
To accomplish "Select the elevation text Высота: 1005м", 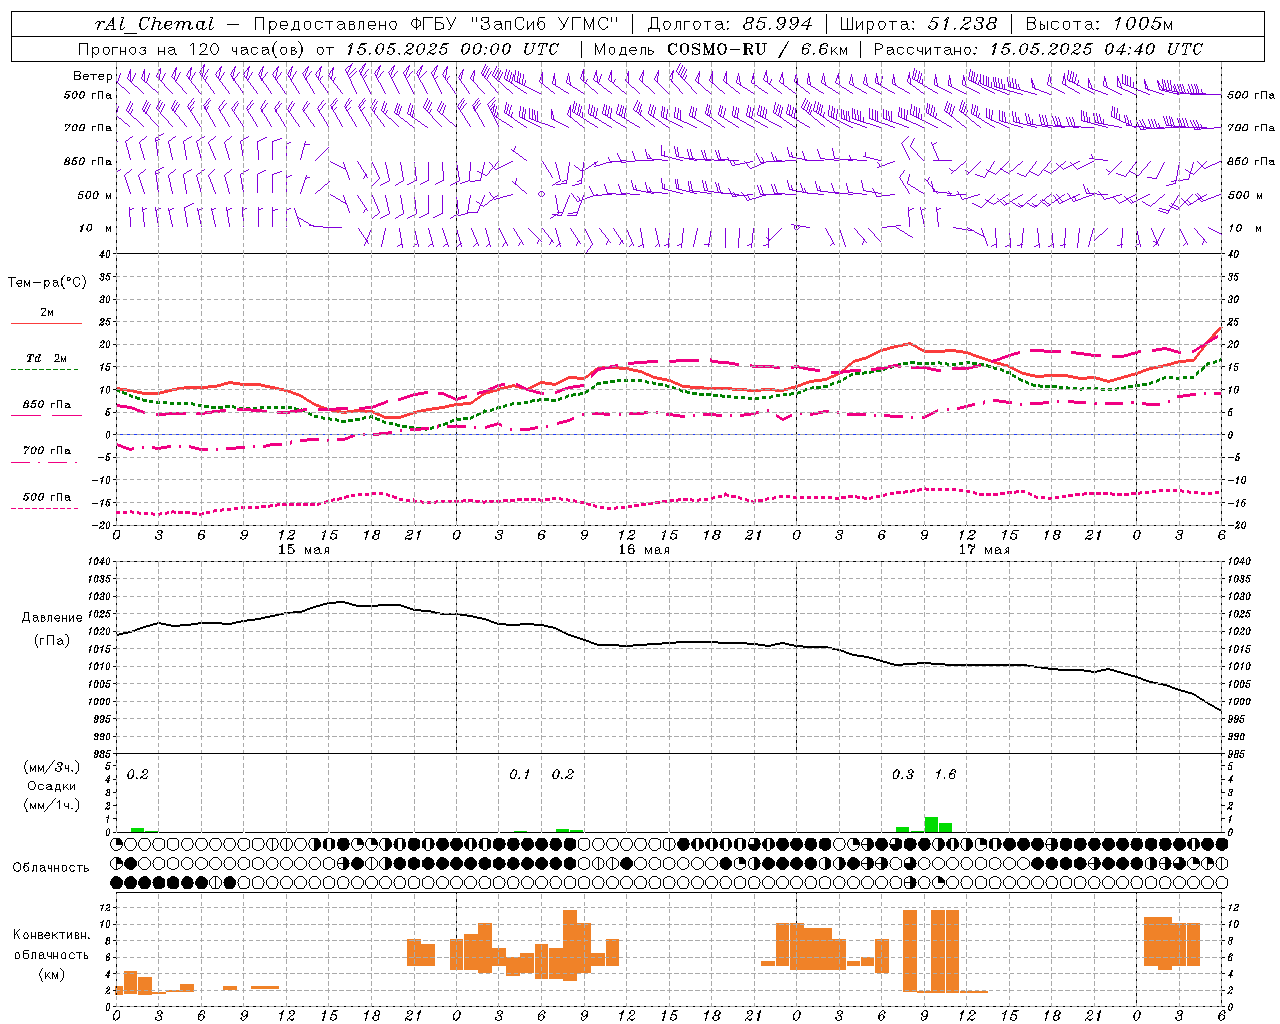I will click(x=1099, y=24).
